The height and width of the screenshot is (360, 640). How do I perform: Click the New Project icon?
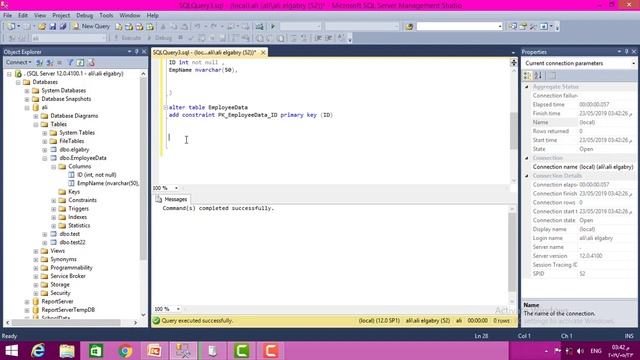11,27
